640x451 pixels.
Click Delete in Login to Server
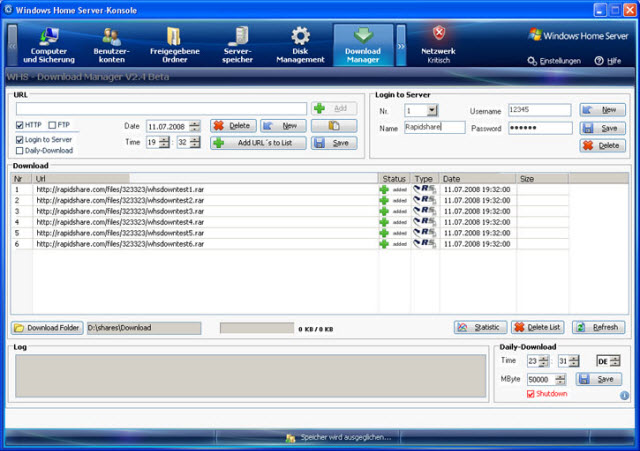602,146
